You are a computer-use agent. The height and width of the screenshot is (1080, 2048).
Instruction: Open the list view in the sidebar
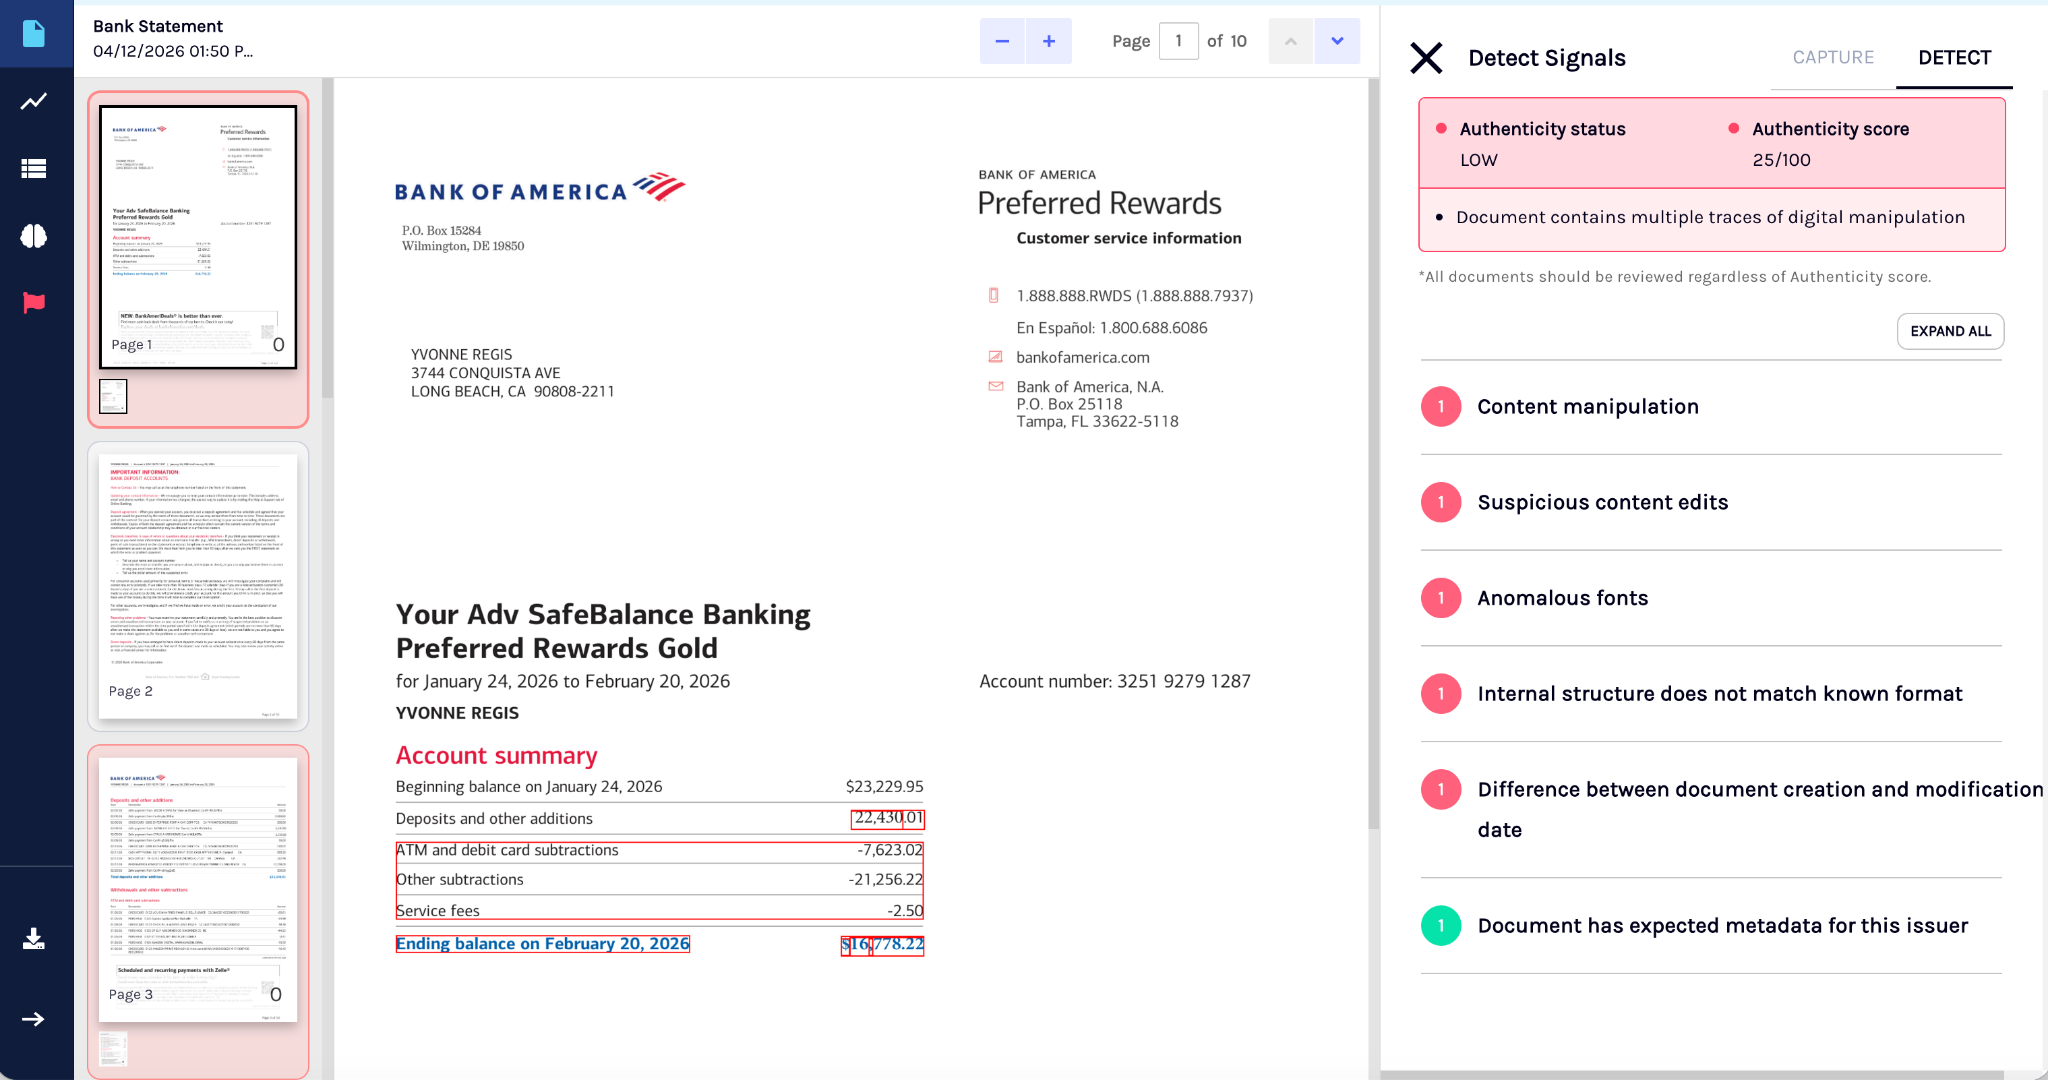34,168
